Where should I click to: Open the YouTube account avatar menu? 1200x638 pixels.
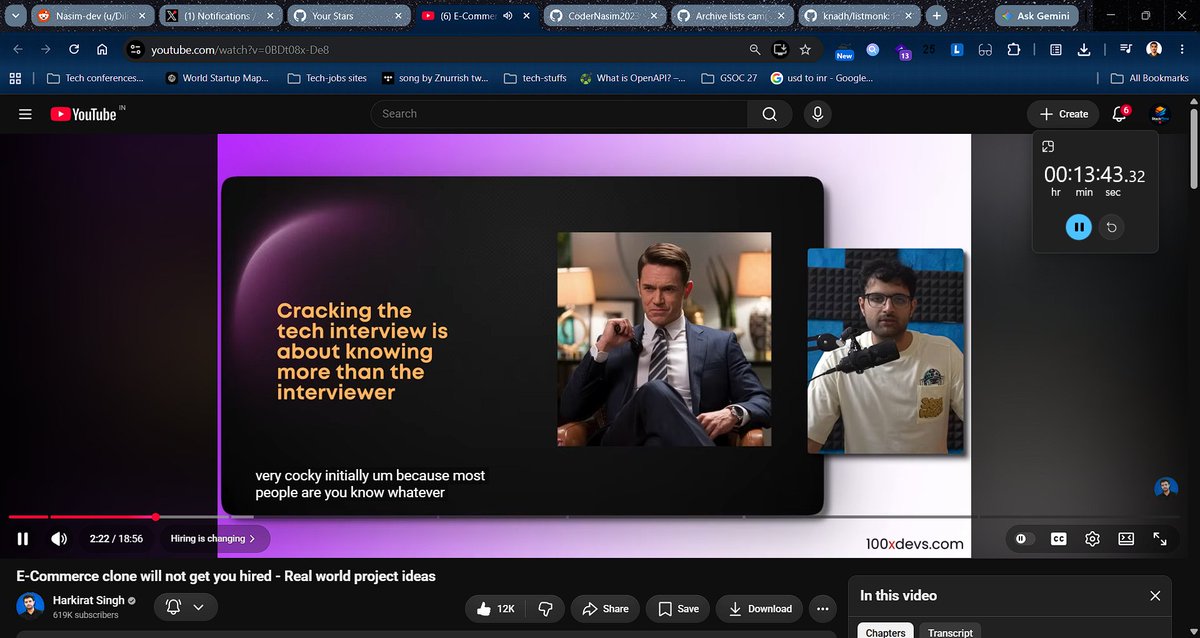tap(1160, 114)
